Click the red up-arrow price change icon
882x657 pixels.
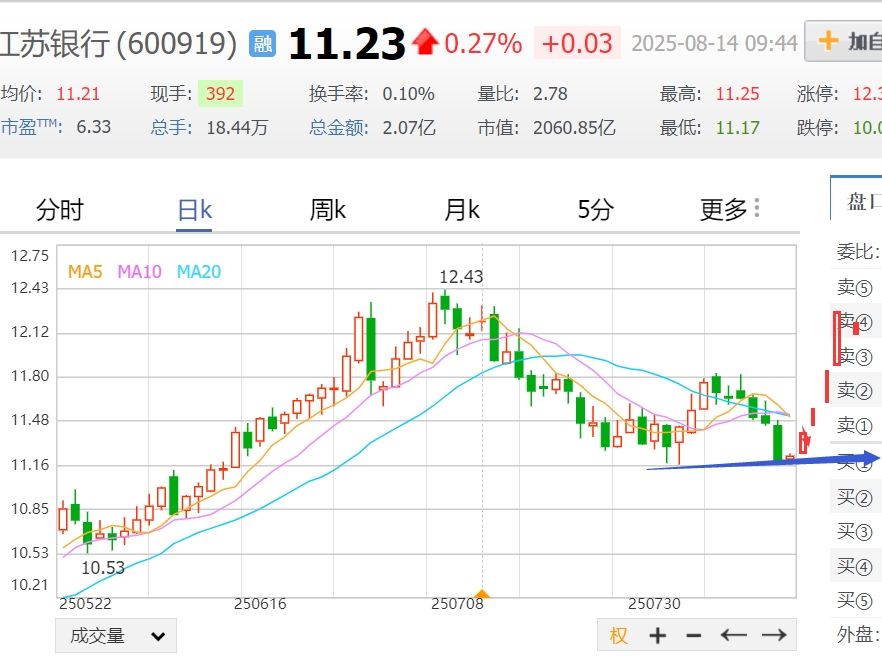(x=425, y=42)
